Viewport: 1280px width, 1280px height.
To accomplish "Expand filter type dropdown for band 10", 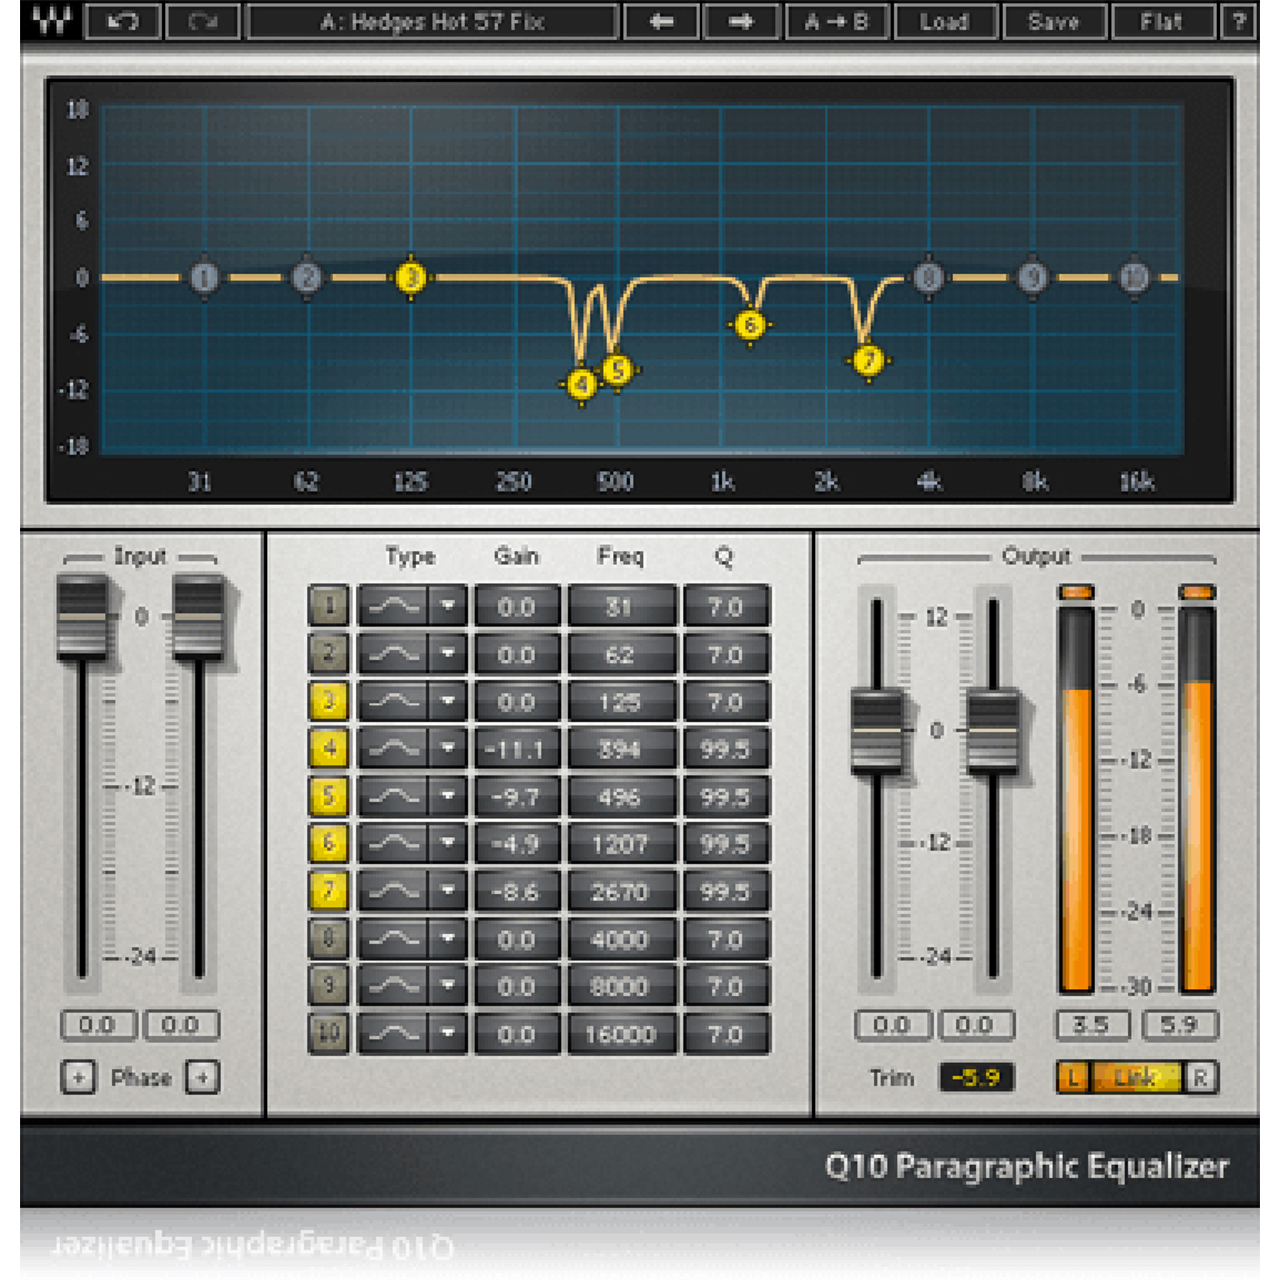I will pyautogui.click(x=447, y=1033).
